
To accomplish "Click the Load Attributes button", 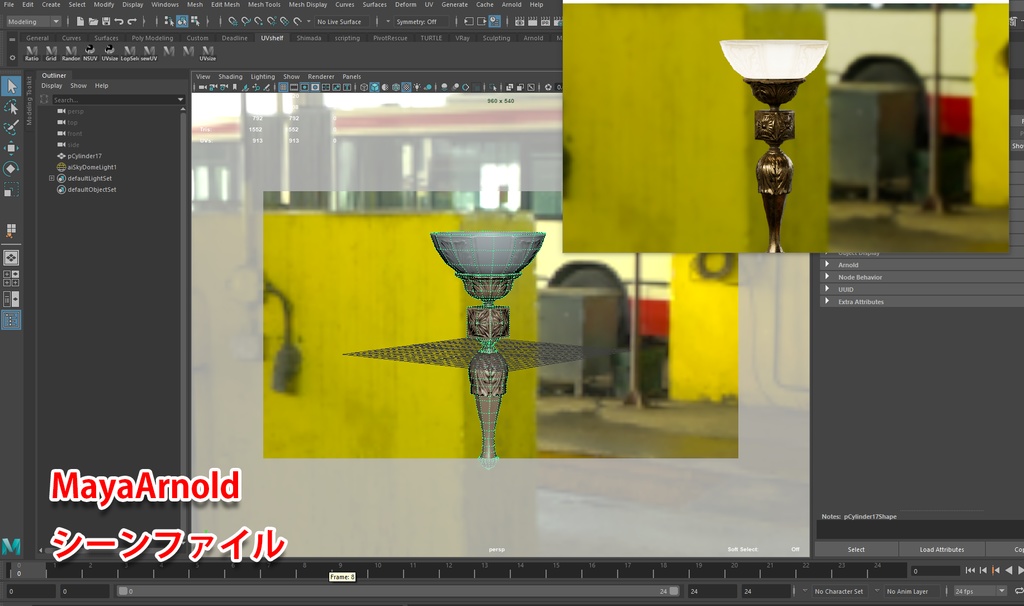I will (942, 549).
